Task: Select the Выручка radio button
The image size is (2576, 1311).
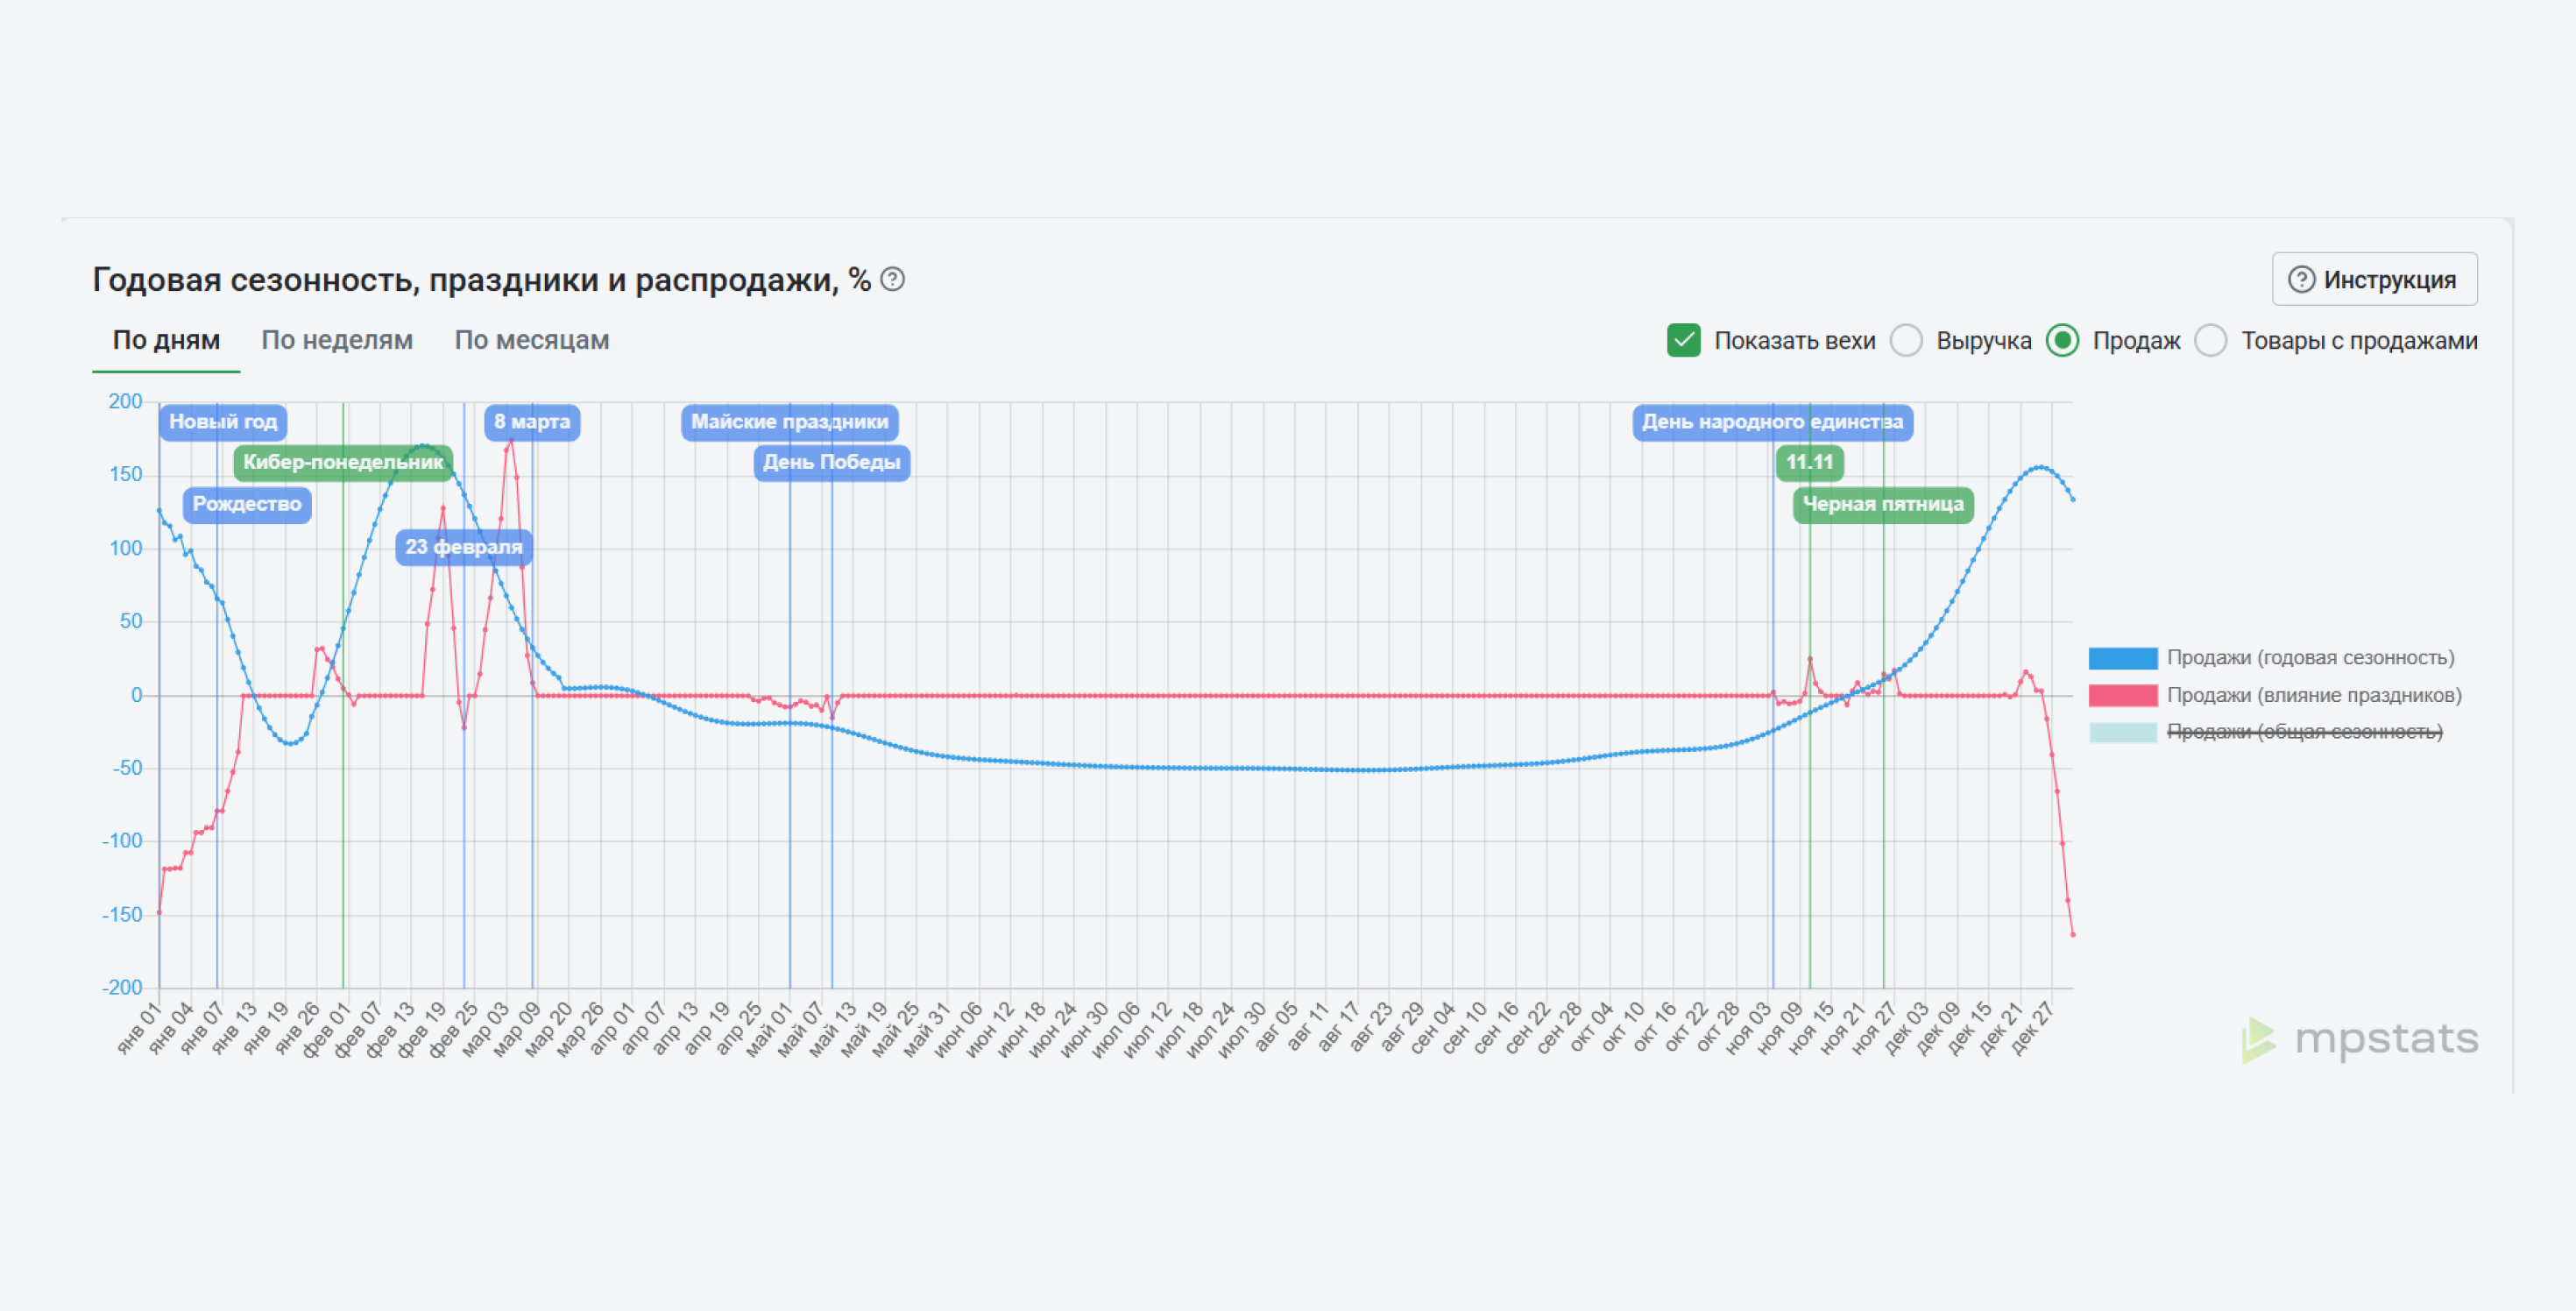Action: point(1906,340)
